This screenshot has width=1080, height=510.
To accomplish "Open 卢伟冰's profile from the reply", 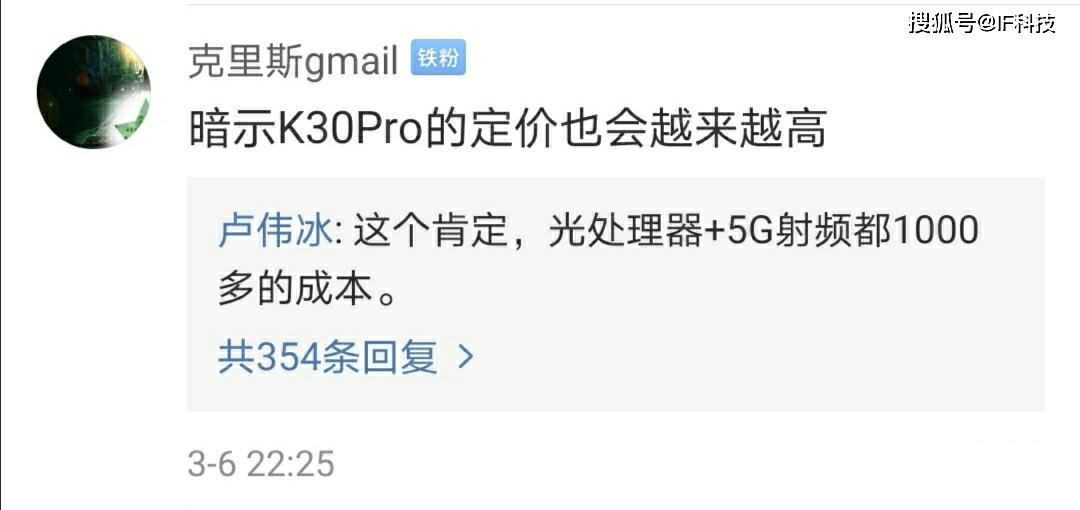I will click(276, 232).
